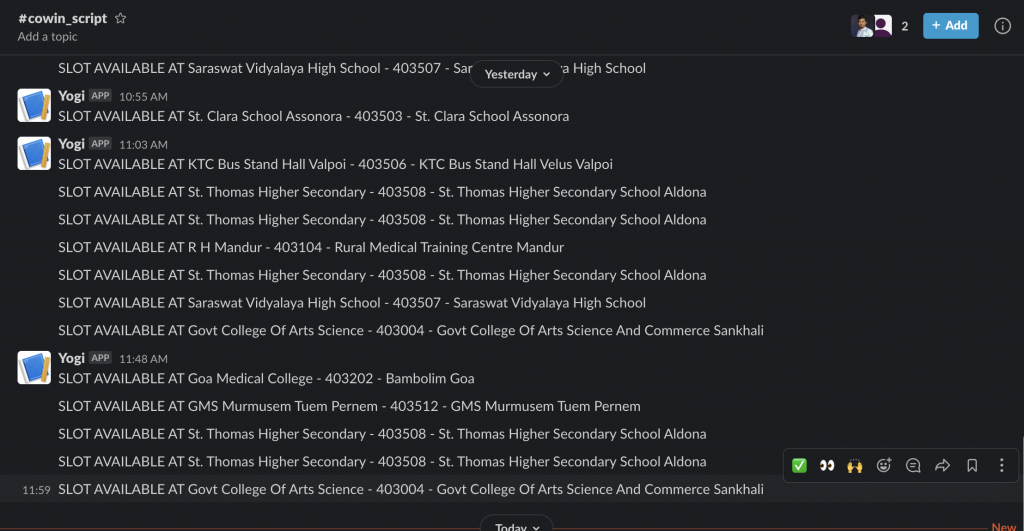Expand the Yesterday date dropdown

(x=517, y=74)
